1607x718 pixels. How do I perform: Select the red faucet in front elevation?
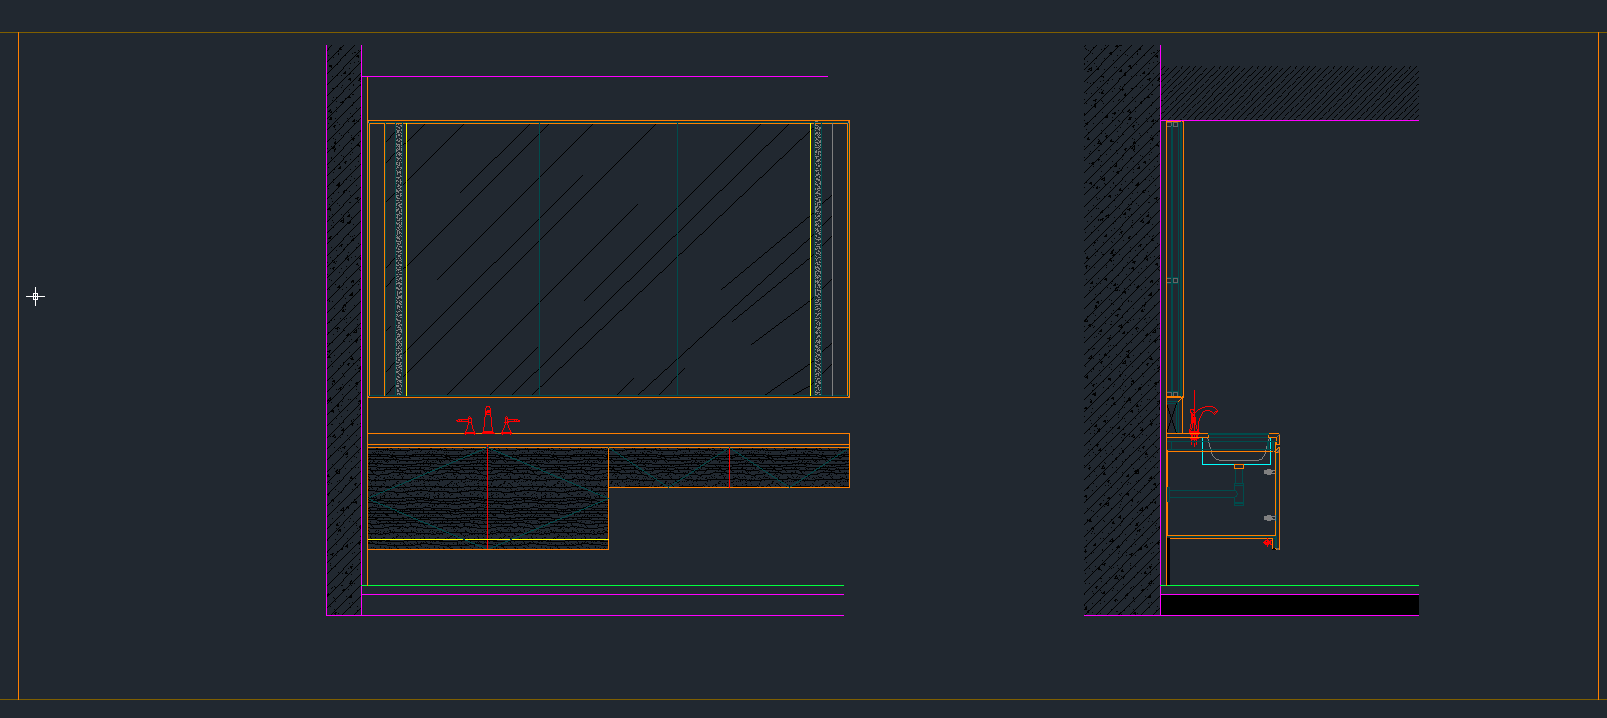488,421
